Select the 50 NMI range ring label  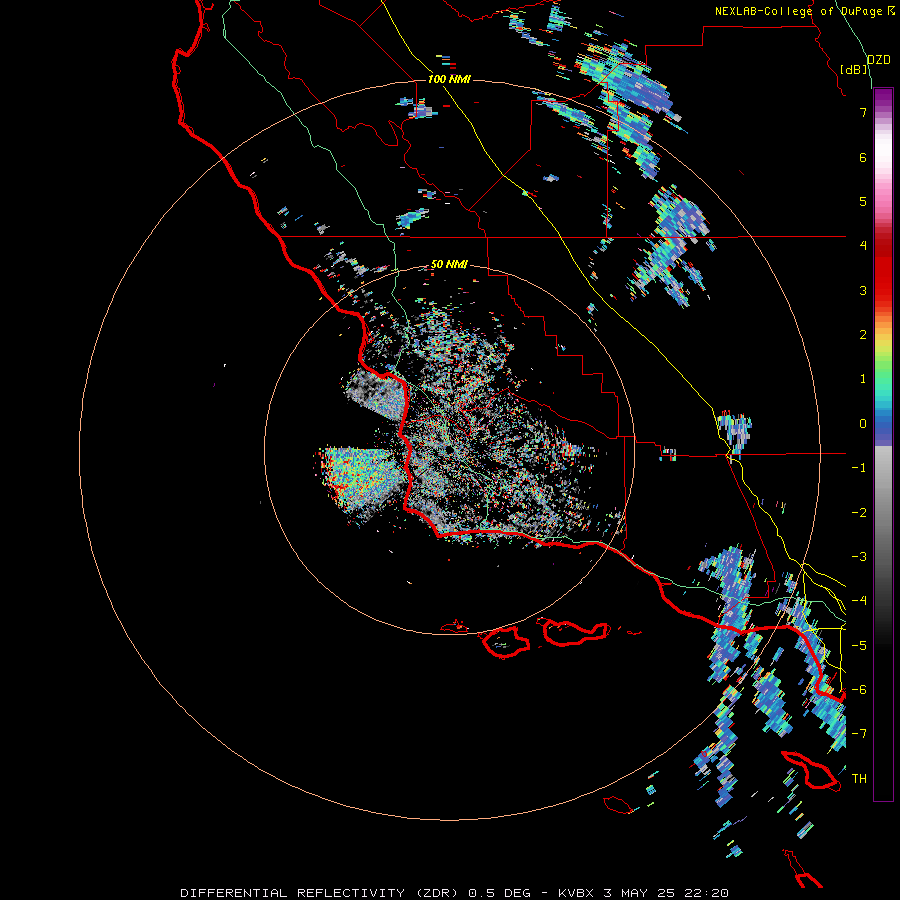tap(449, 264)
